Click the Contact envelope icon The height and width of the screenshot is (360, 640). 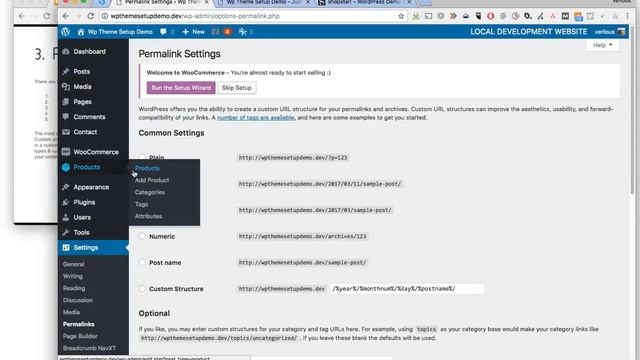(66, 132)
